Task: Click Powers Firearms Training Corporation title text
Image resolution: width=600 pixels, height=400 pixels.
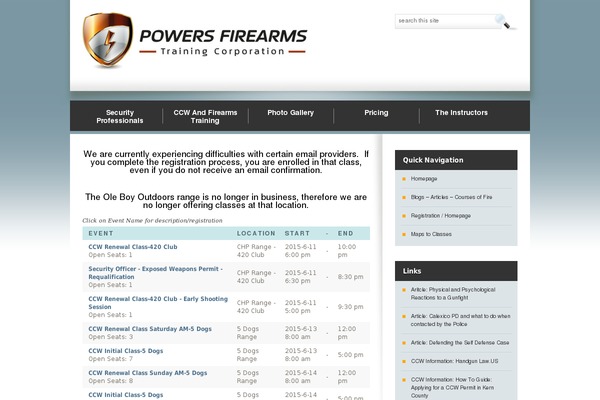Action: (223, 42)
